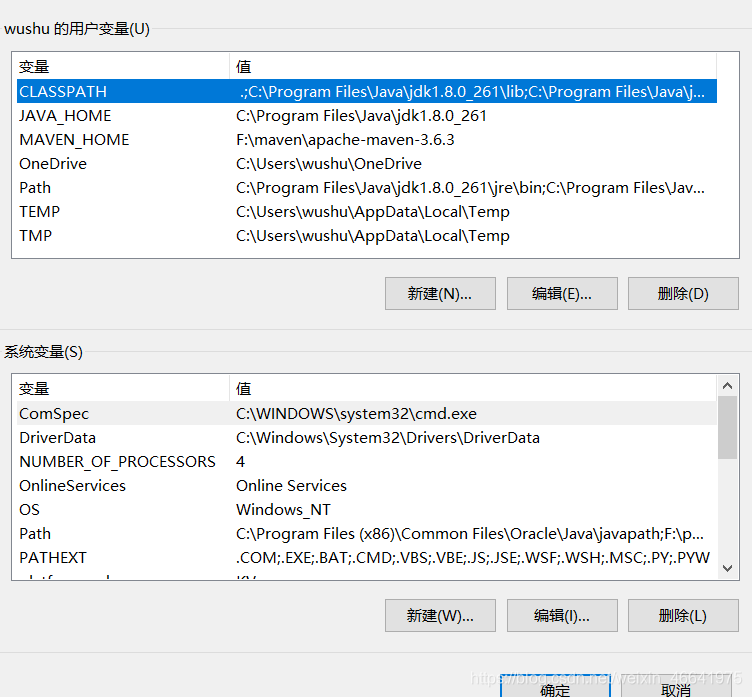Click the 变量 column header in system variables
This screenshot has height=697, width=752.
pyautogui.click(x=123, y=388)
